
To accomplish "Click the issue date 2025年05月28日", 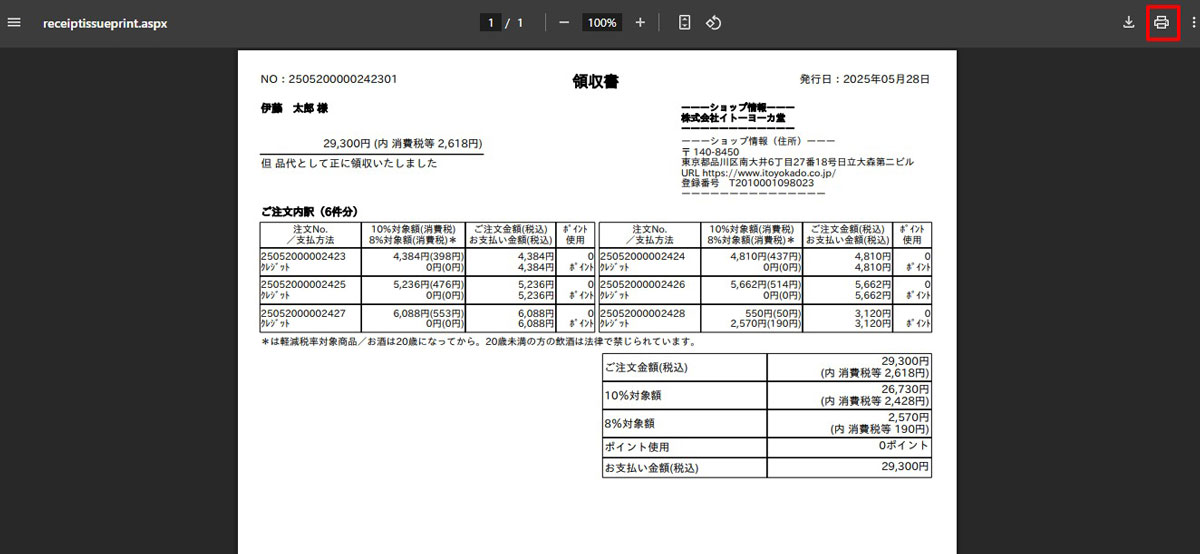I will 887,78.
